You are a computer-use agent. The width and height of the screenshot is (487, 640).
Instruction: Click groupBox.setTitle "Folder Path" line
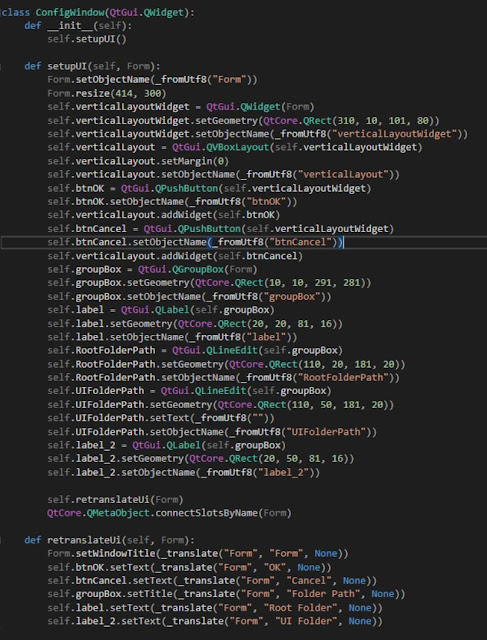click(x=226, y=593)
